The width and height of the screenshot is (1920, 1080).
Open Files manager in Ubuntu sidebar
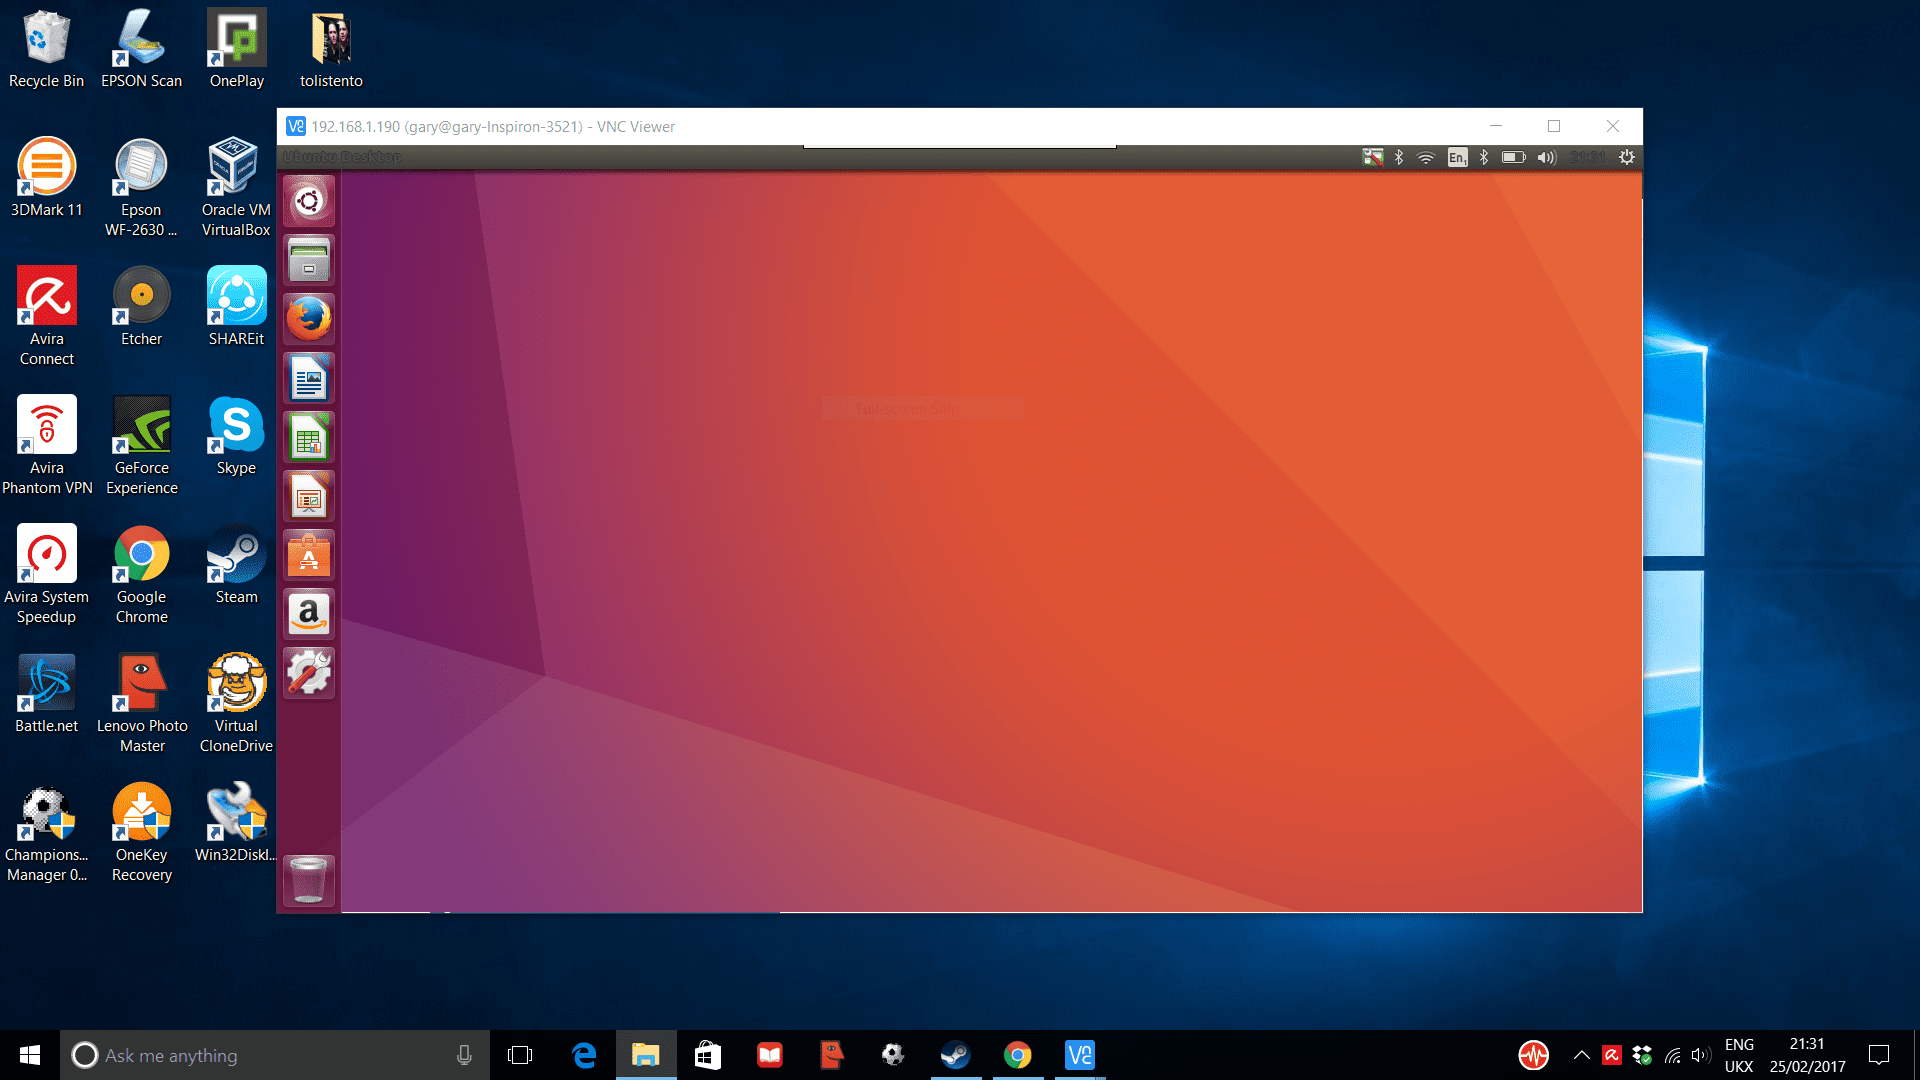point(309,261)
